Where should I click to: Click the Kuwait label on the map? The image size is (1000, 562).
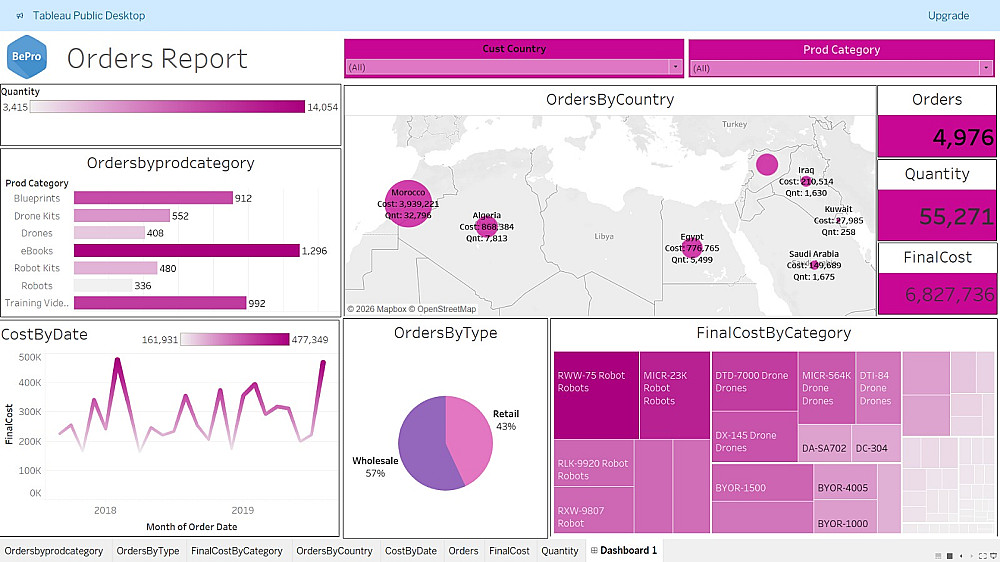[838, 209]
